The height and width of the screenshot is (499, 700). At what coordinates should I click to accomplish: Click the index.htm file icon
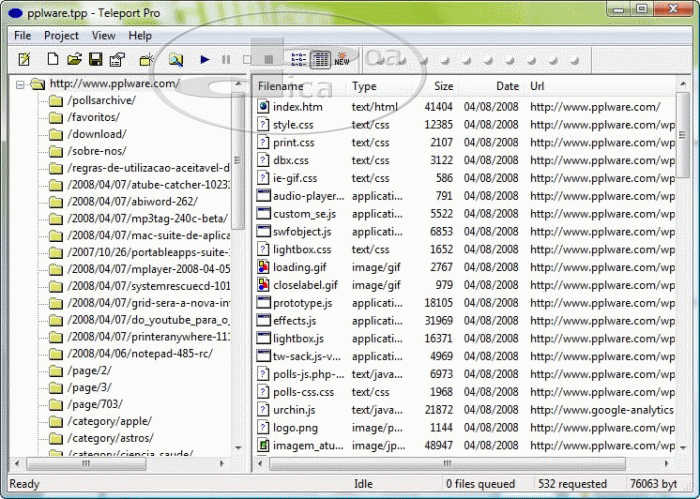(x=264, y=107)
